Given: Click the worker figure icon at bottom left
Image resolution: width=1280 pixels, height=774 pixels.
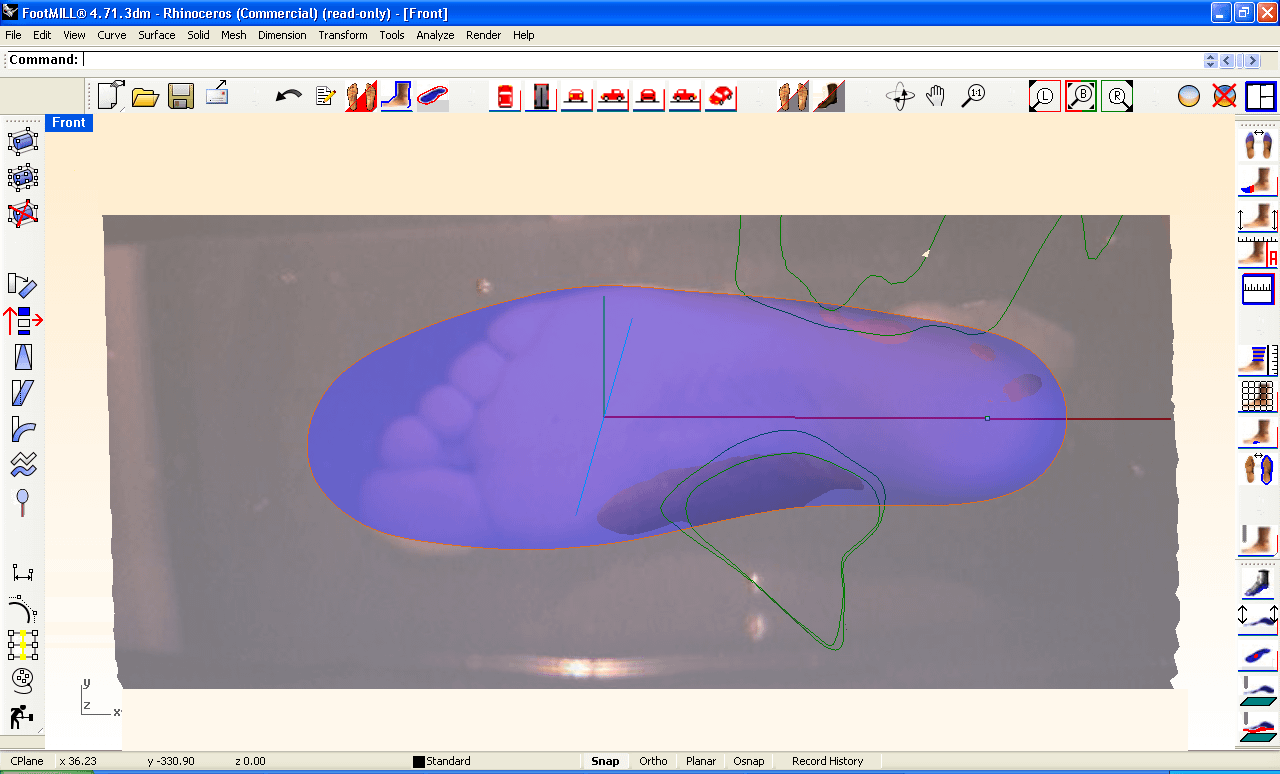Looking at the screenshot, I should [x=21, y=716].
